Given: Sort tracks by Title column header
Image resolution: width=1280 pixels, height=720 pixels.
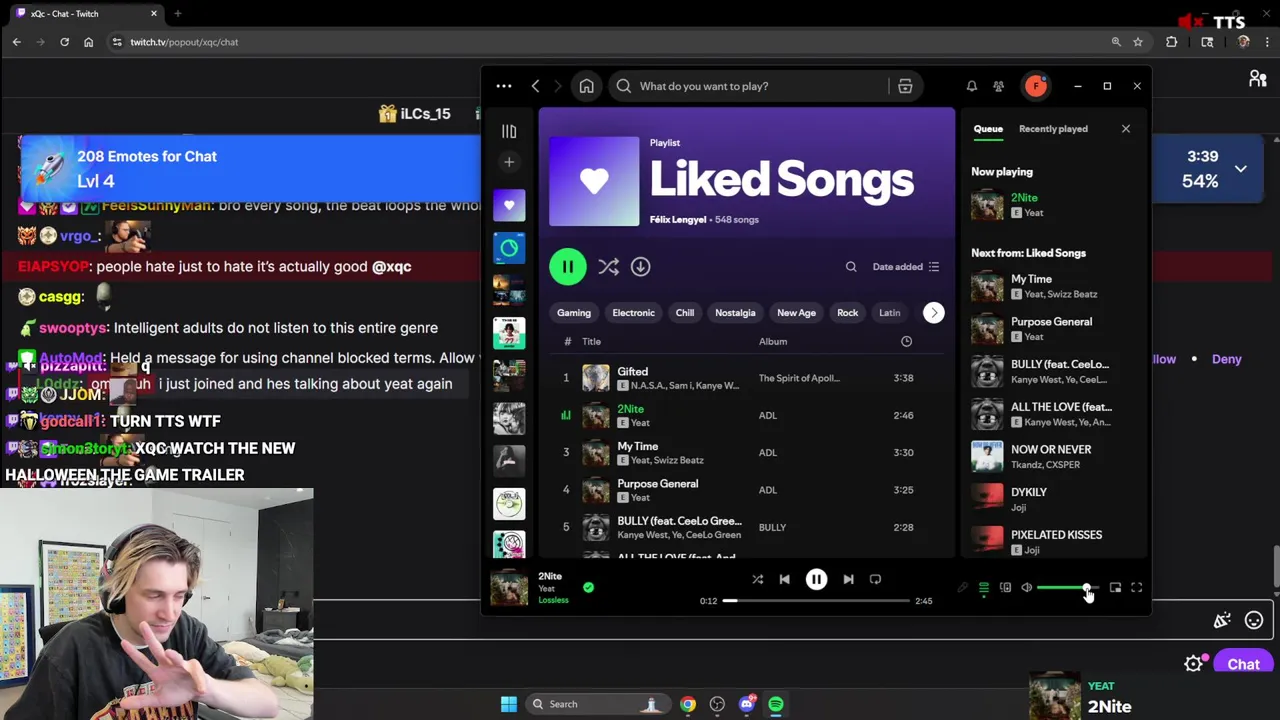Looking at the screenshot, I should click(592, 342).
